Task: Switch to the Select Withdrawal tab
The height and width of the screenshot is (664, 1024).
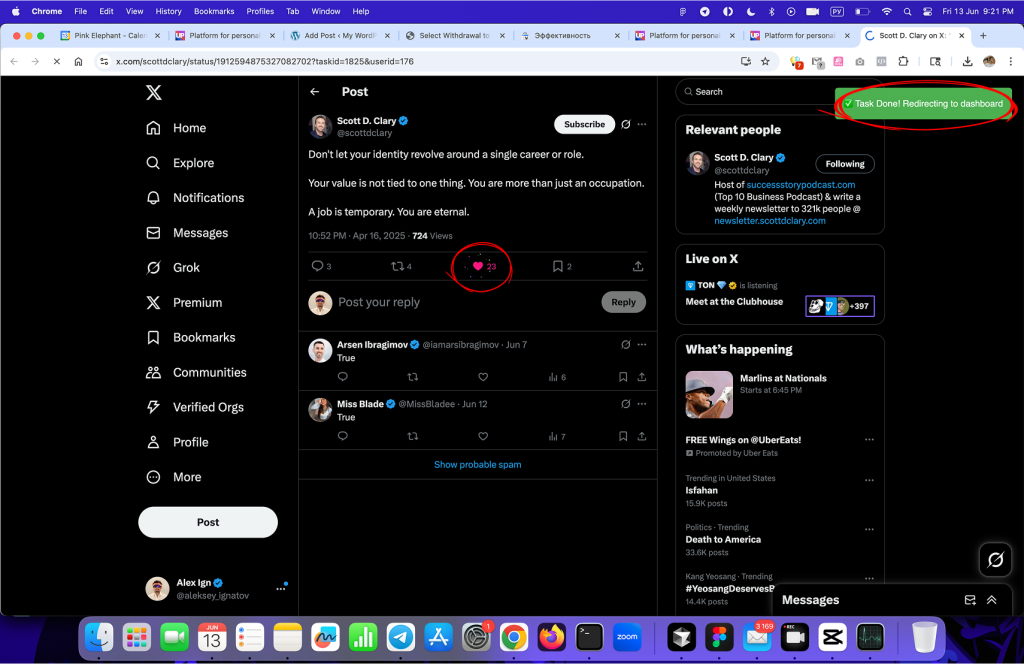Action: coord(455,36)
